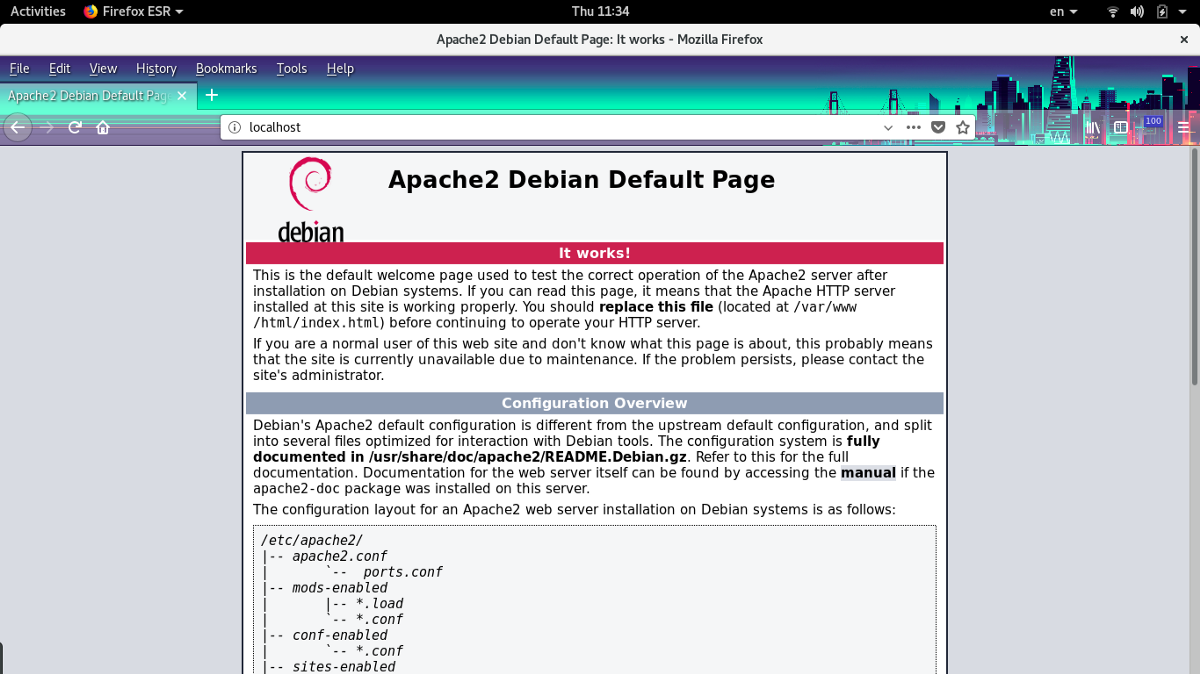Reload the current page

point(74,127)
